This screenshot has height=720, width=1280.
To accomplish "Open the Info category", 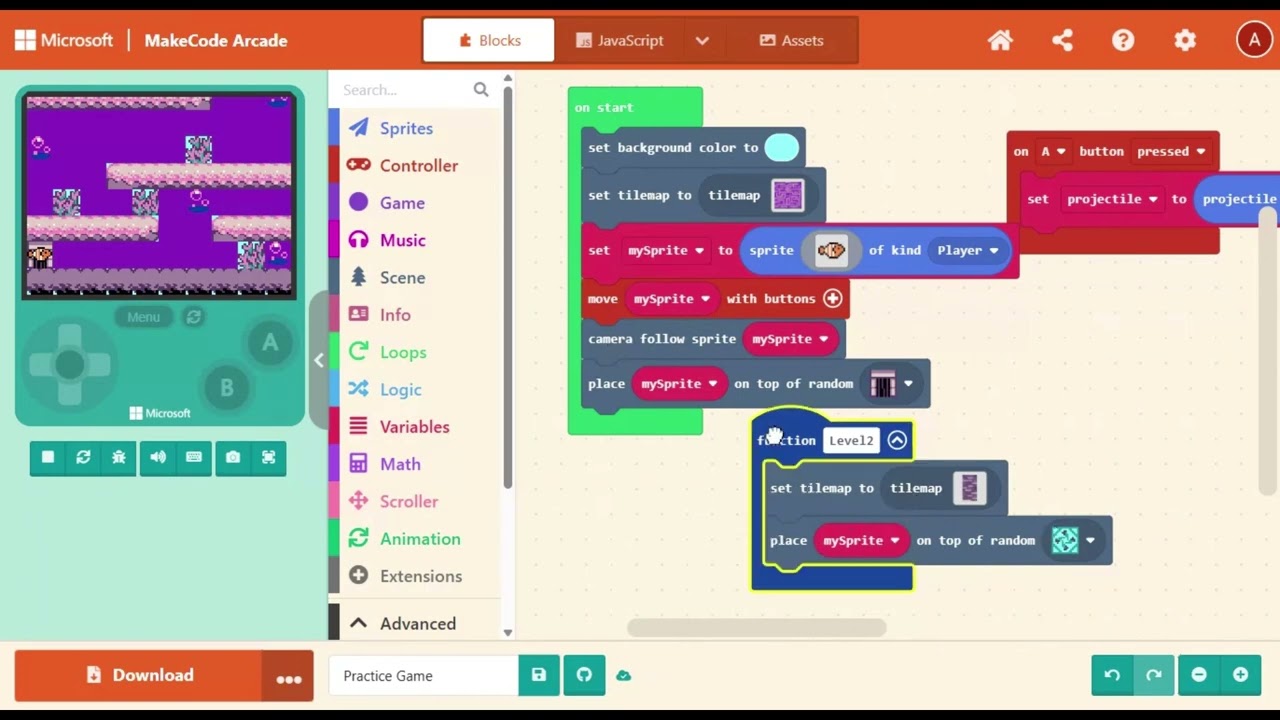I will coord(395,315).
